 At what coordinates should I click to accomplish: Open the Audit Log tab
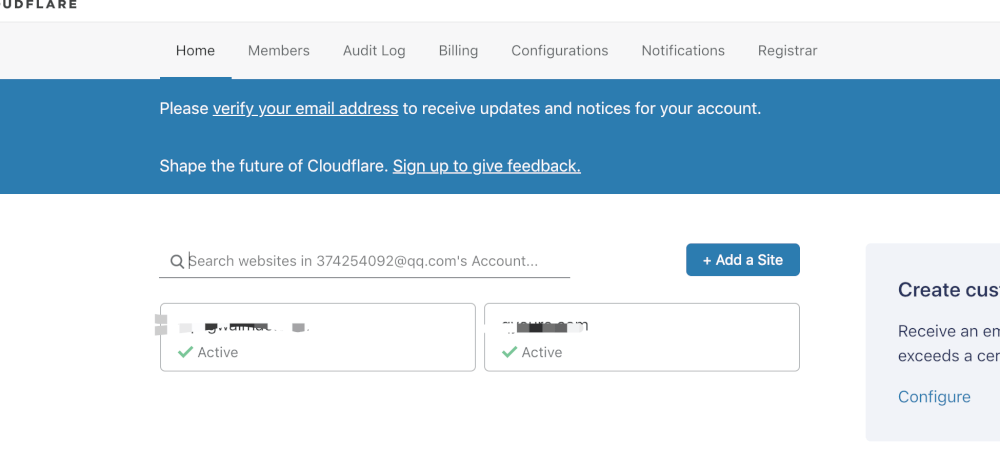(x=374, y=50)
